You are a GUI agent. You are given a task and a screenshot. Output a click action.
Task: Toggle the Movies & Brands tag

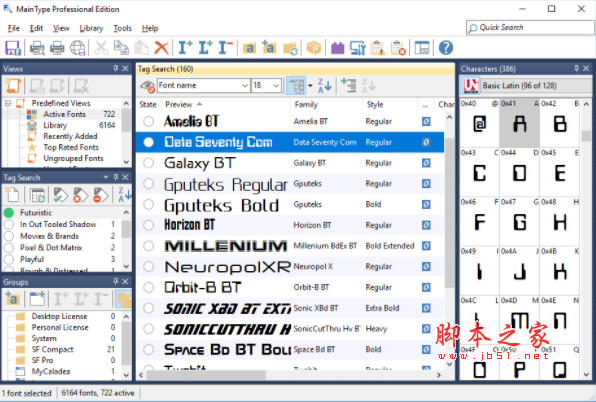pos(9,236)
